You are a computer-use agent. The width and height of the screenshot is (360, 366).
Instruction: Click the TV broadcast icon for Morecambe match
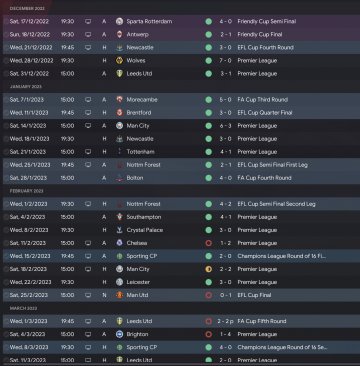(88, 100)
